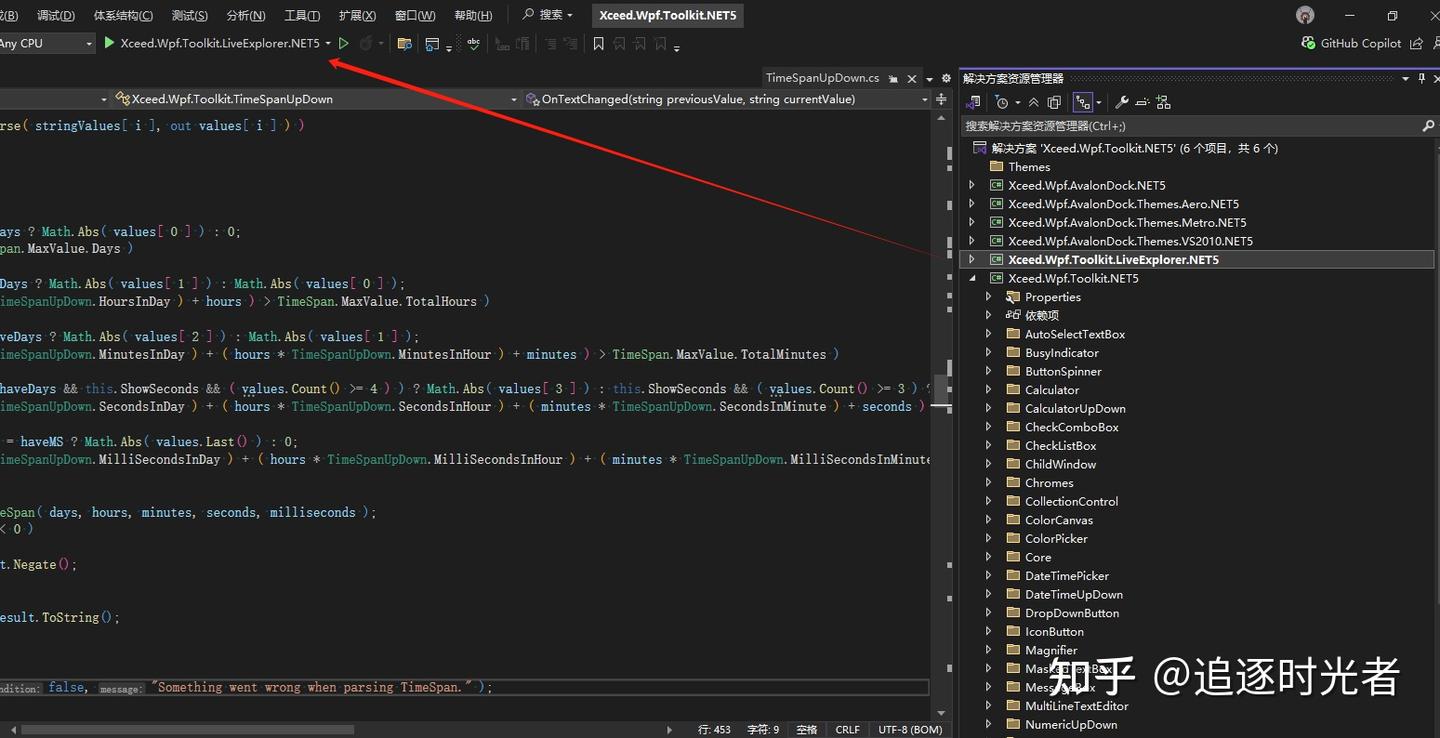Open the 调试(D) menu
This screenshot has height=738, width=1440.
click(x=56, y=15)
